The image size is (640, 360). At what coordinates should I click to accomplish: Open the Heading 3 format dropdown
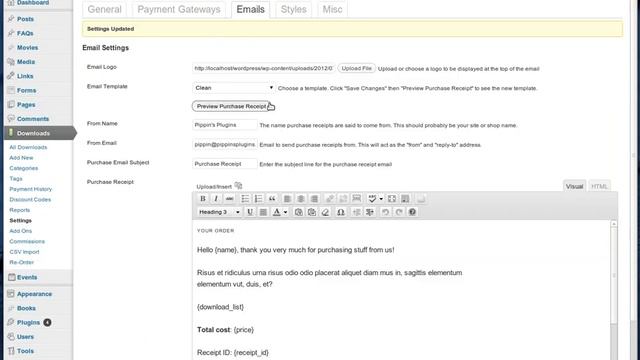point(220,212)
